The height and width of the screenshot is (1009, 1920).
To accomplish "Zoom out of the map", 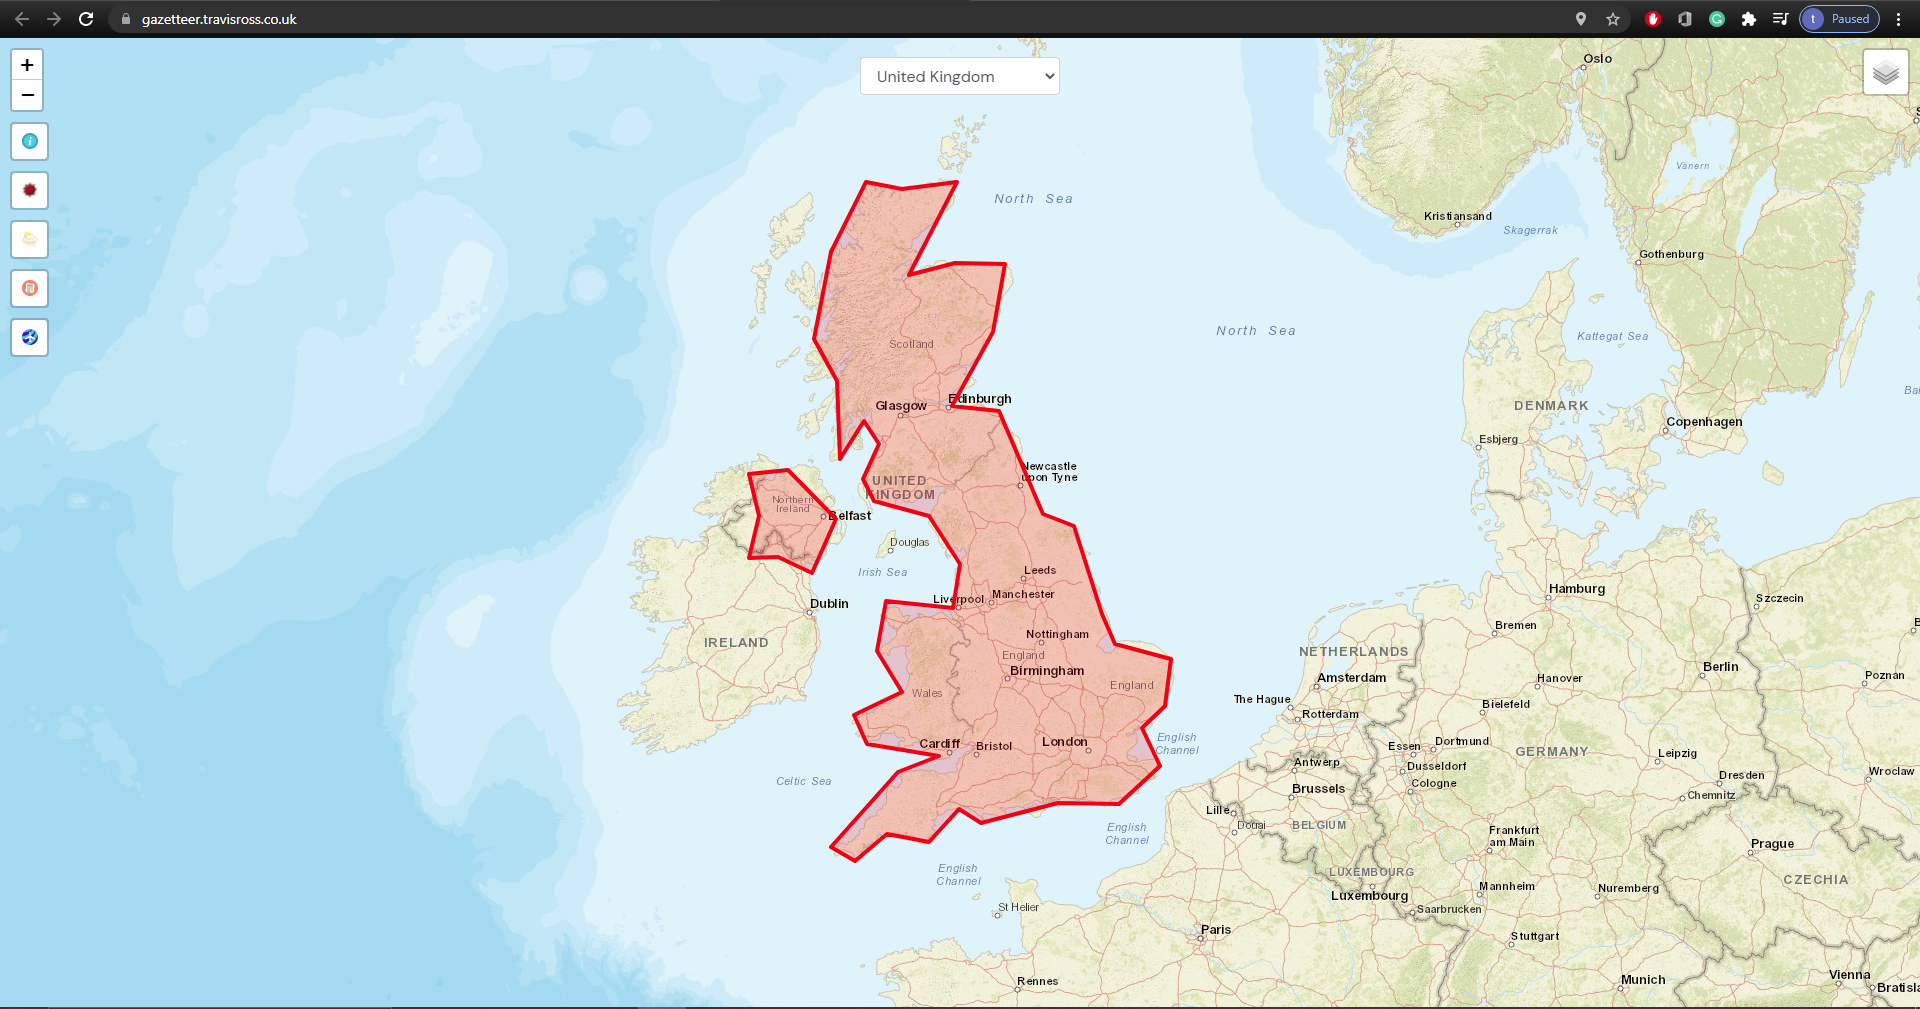I will coord(28,95).
